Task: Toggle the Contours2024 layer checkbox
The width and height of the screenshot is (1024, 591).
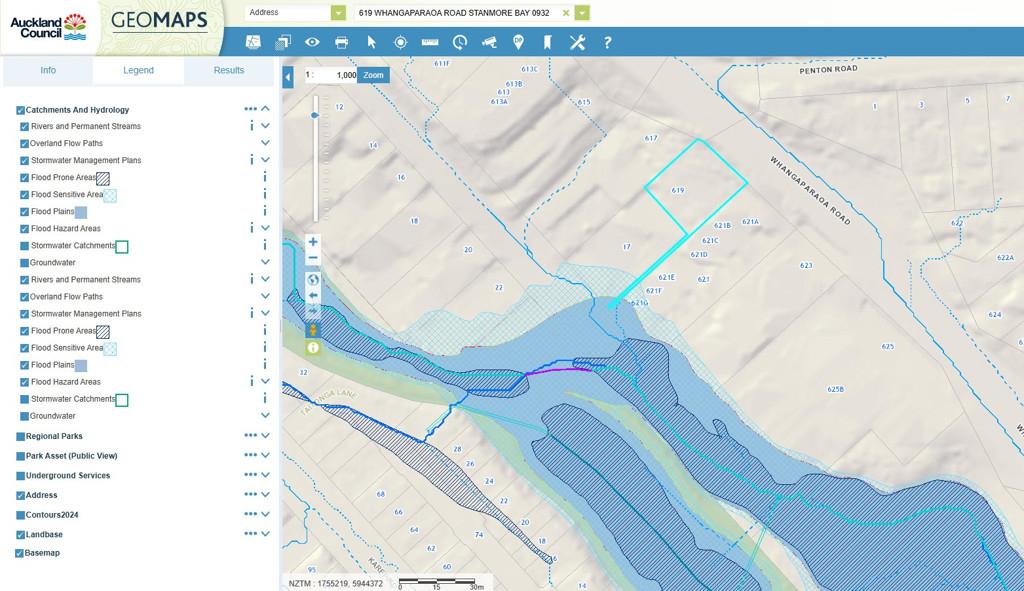Action: (x=20, y=515)
